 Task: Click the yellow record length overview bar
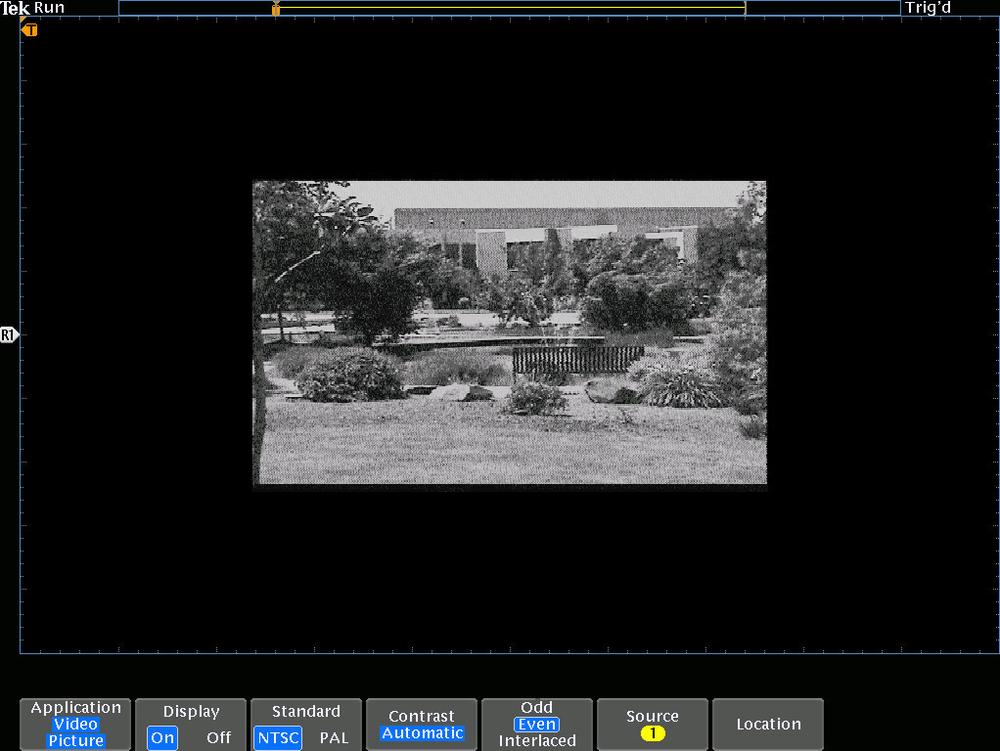(x=510, y=8)
